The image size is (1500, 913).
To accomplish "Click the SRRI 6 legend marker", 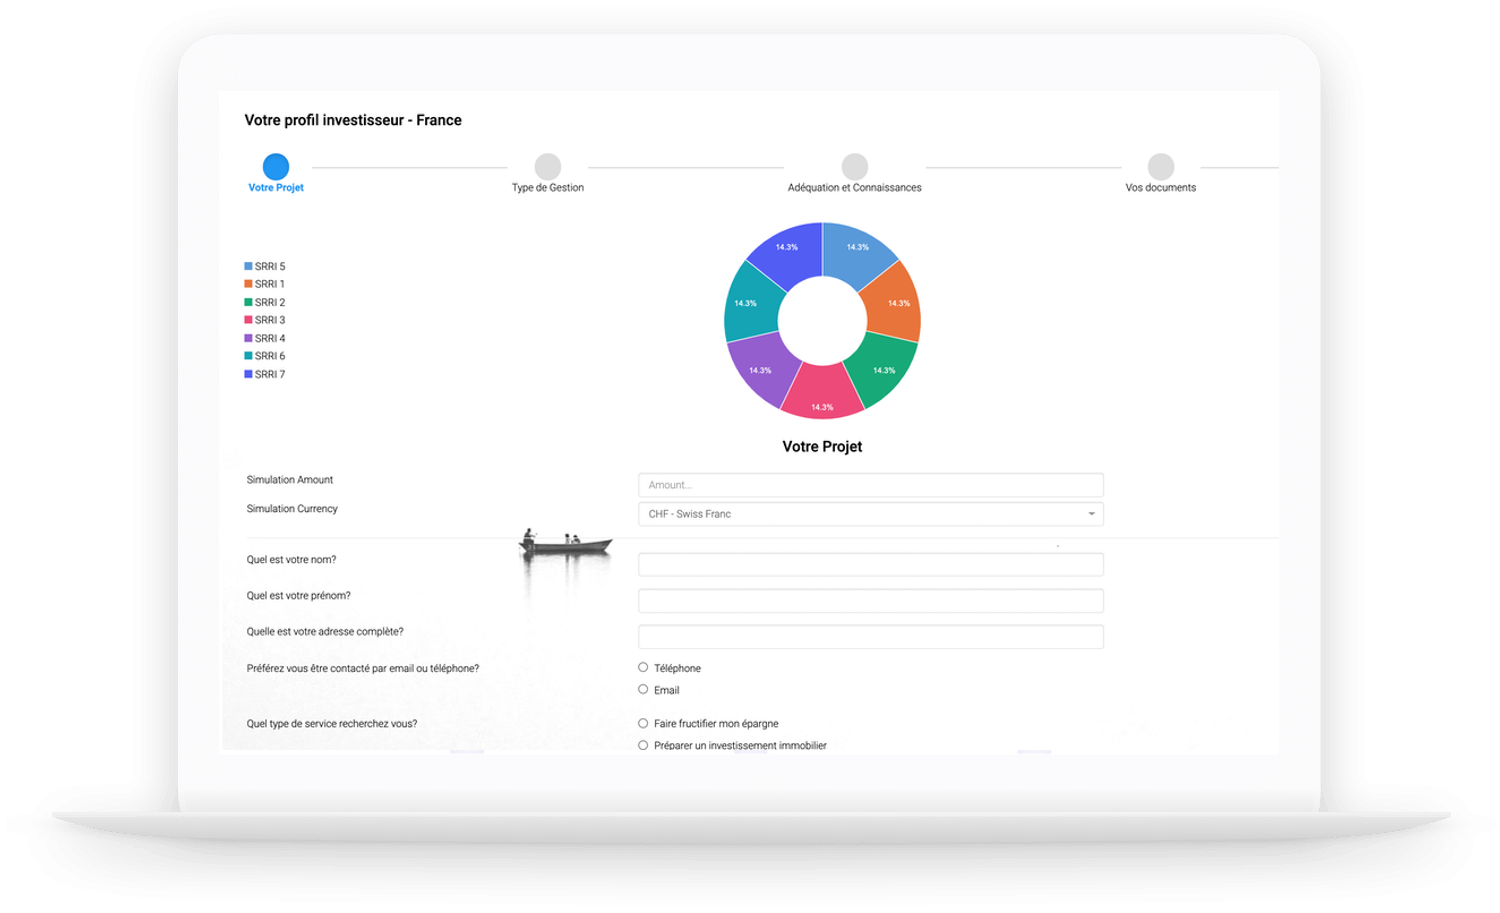I will tap(247, 355).
